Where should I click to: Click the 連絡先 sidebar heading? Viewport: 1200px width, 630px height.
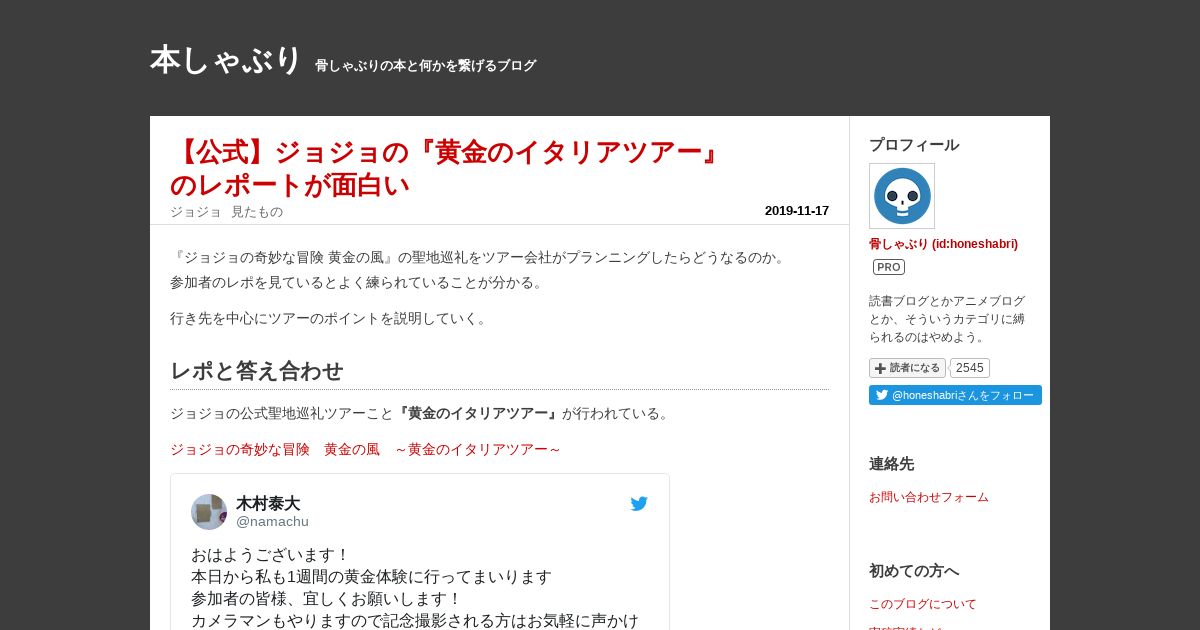pos(891,464)
